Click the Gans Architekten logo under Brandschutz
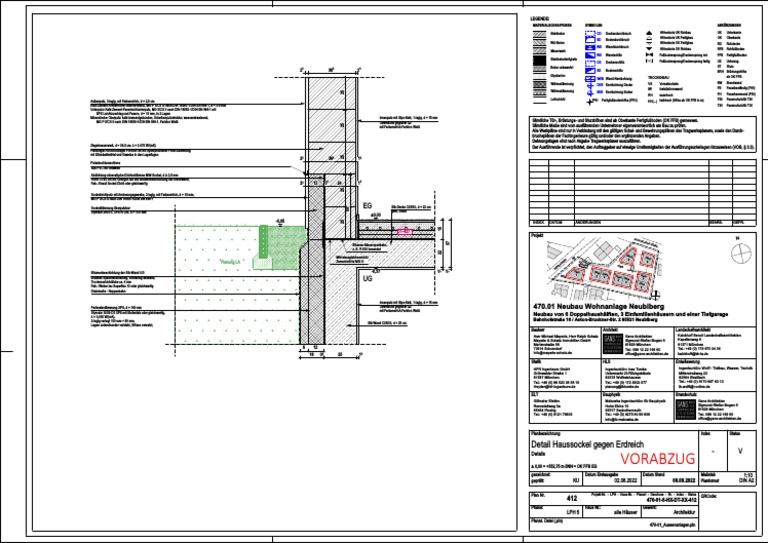The image size is (768, 543). pos(685,410)
